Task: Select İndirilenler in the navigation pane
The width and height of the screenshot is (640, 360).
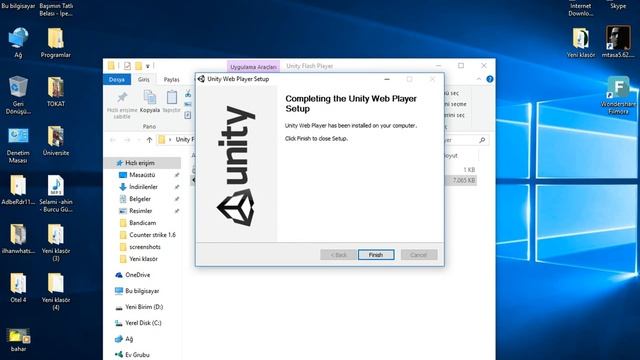Action: coord(143,187)
